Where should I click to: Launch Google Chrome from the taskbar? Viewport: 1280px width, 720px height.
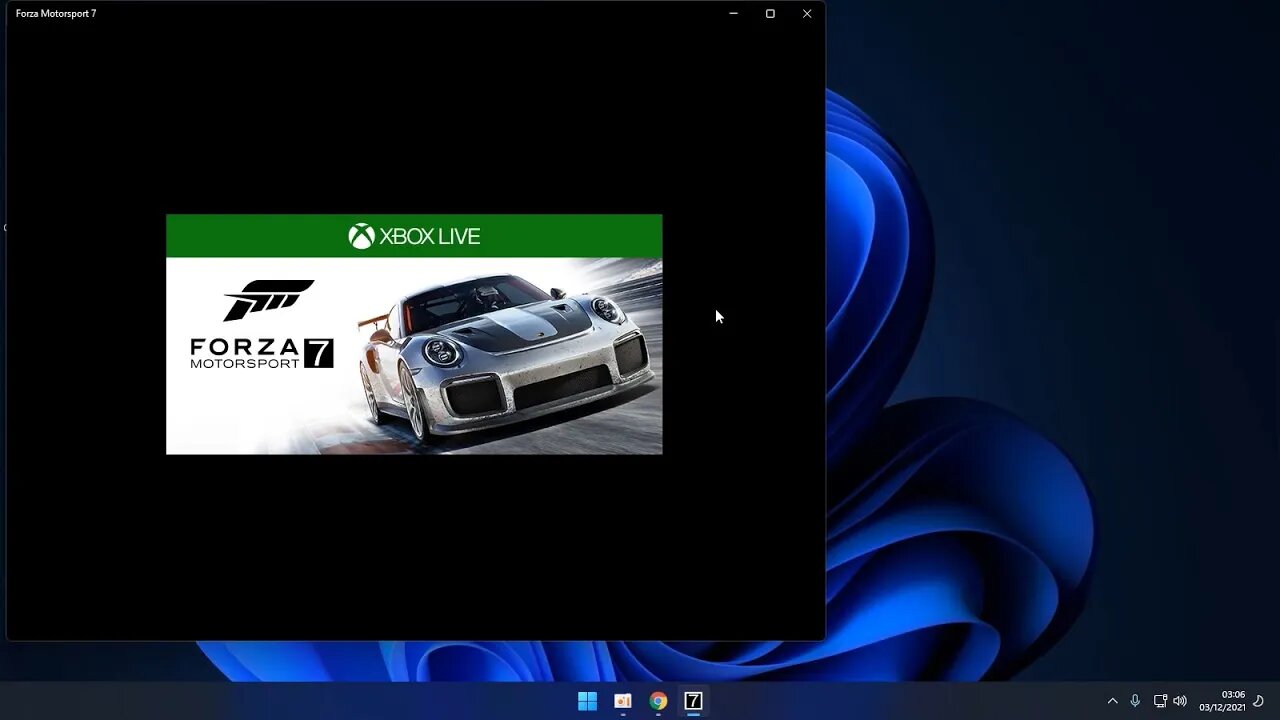tap(658, 701)
